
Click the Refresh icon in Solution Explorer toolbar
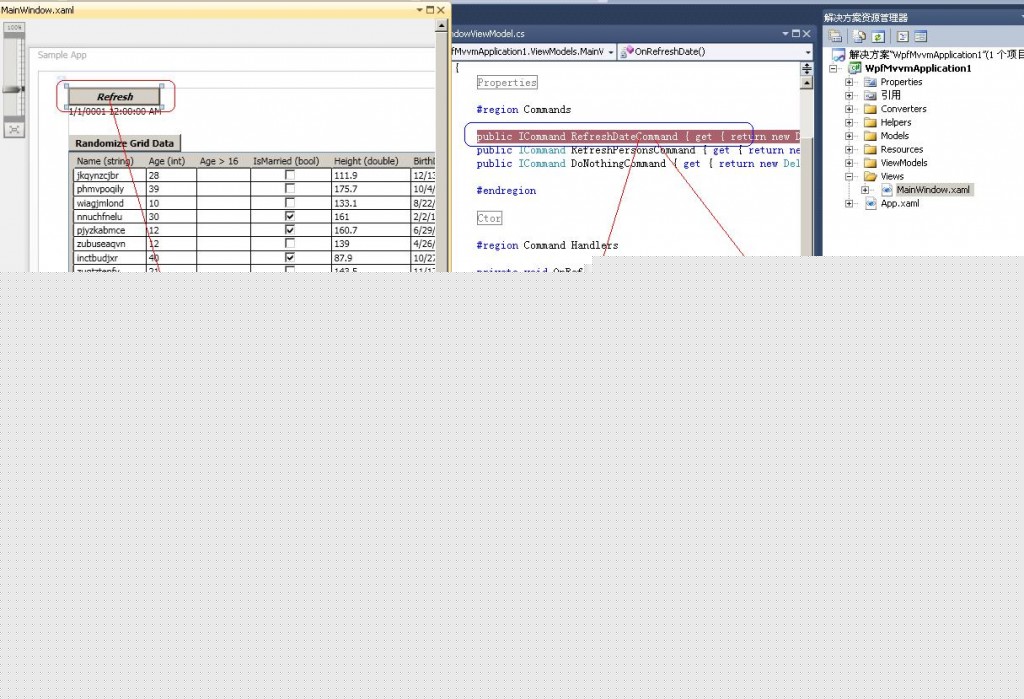coord(878,36)
